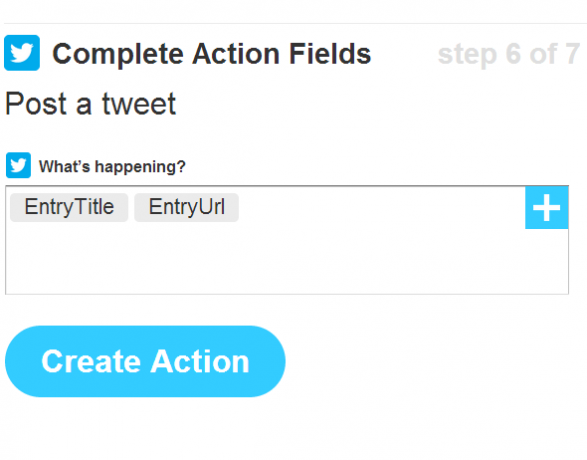The height and width of the screenshot is (460, 587).
Task: Click the number 7 in the step counter
Action: pyautogui.click(x=573, y=54)
